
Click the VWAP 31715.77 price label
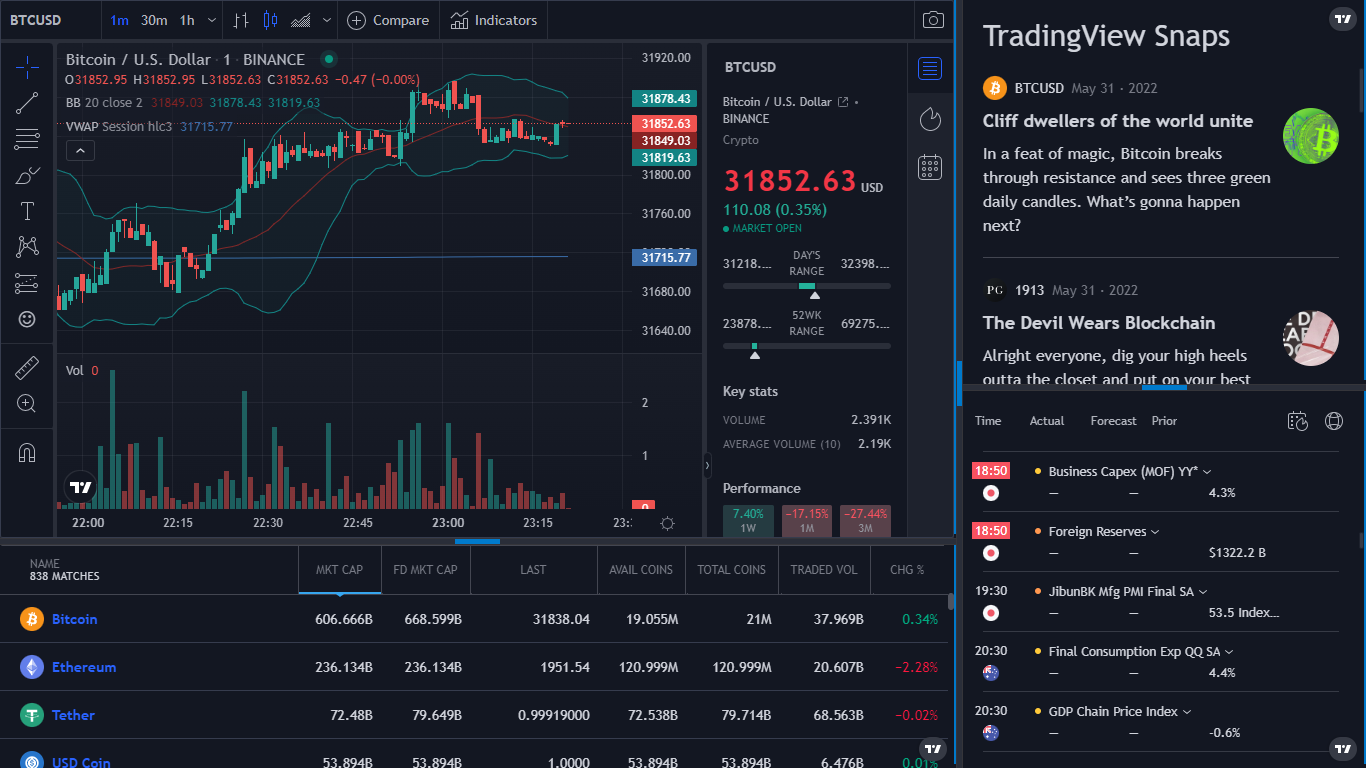click(x=663, y=257)
